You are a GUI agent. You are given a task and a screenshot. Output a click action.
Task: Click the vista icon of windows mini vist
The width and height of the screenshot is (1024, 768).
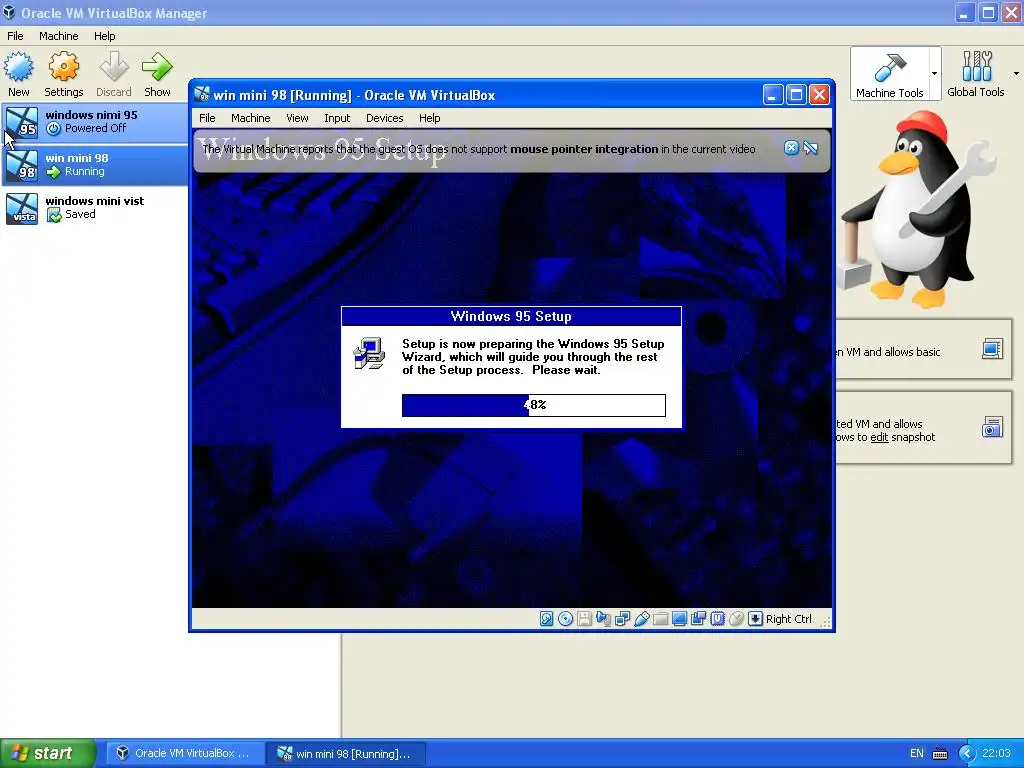(22, 209)
